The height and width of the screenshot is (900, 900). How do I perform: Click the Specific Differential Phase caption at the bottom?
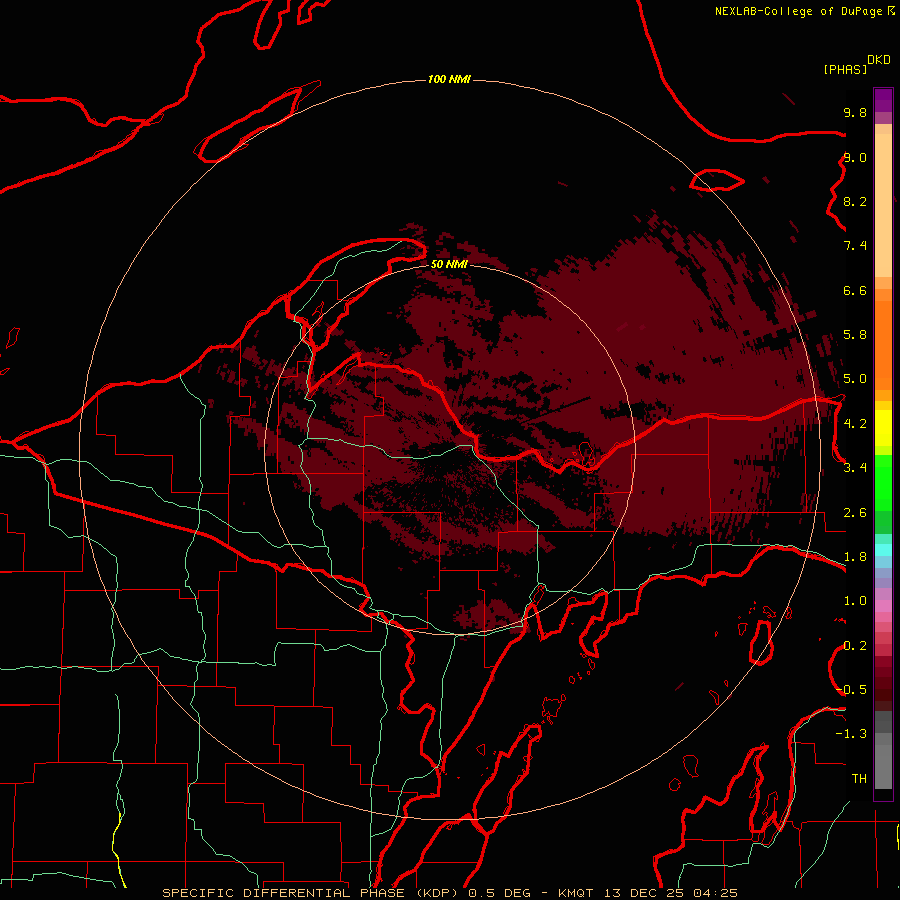(x=449, y=893)
